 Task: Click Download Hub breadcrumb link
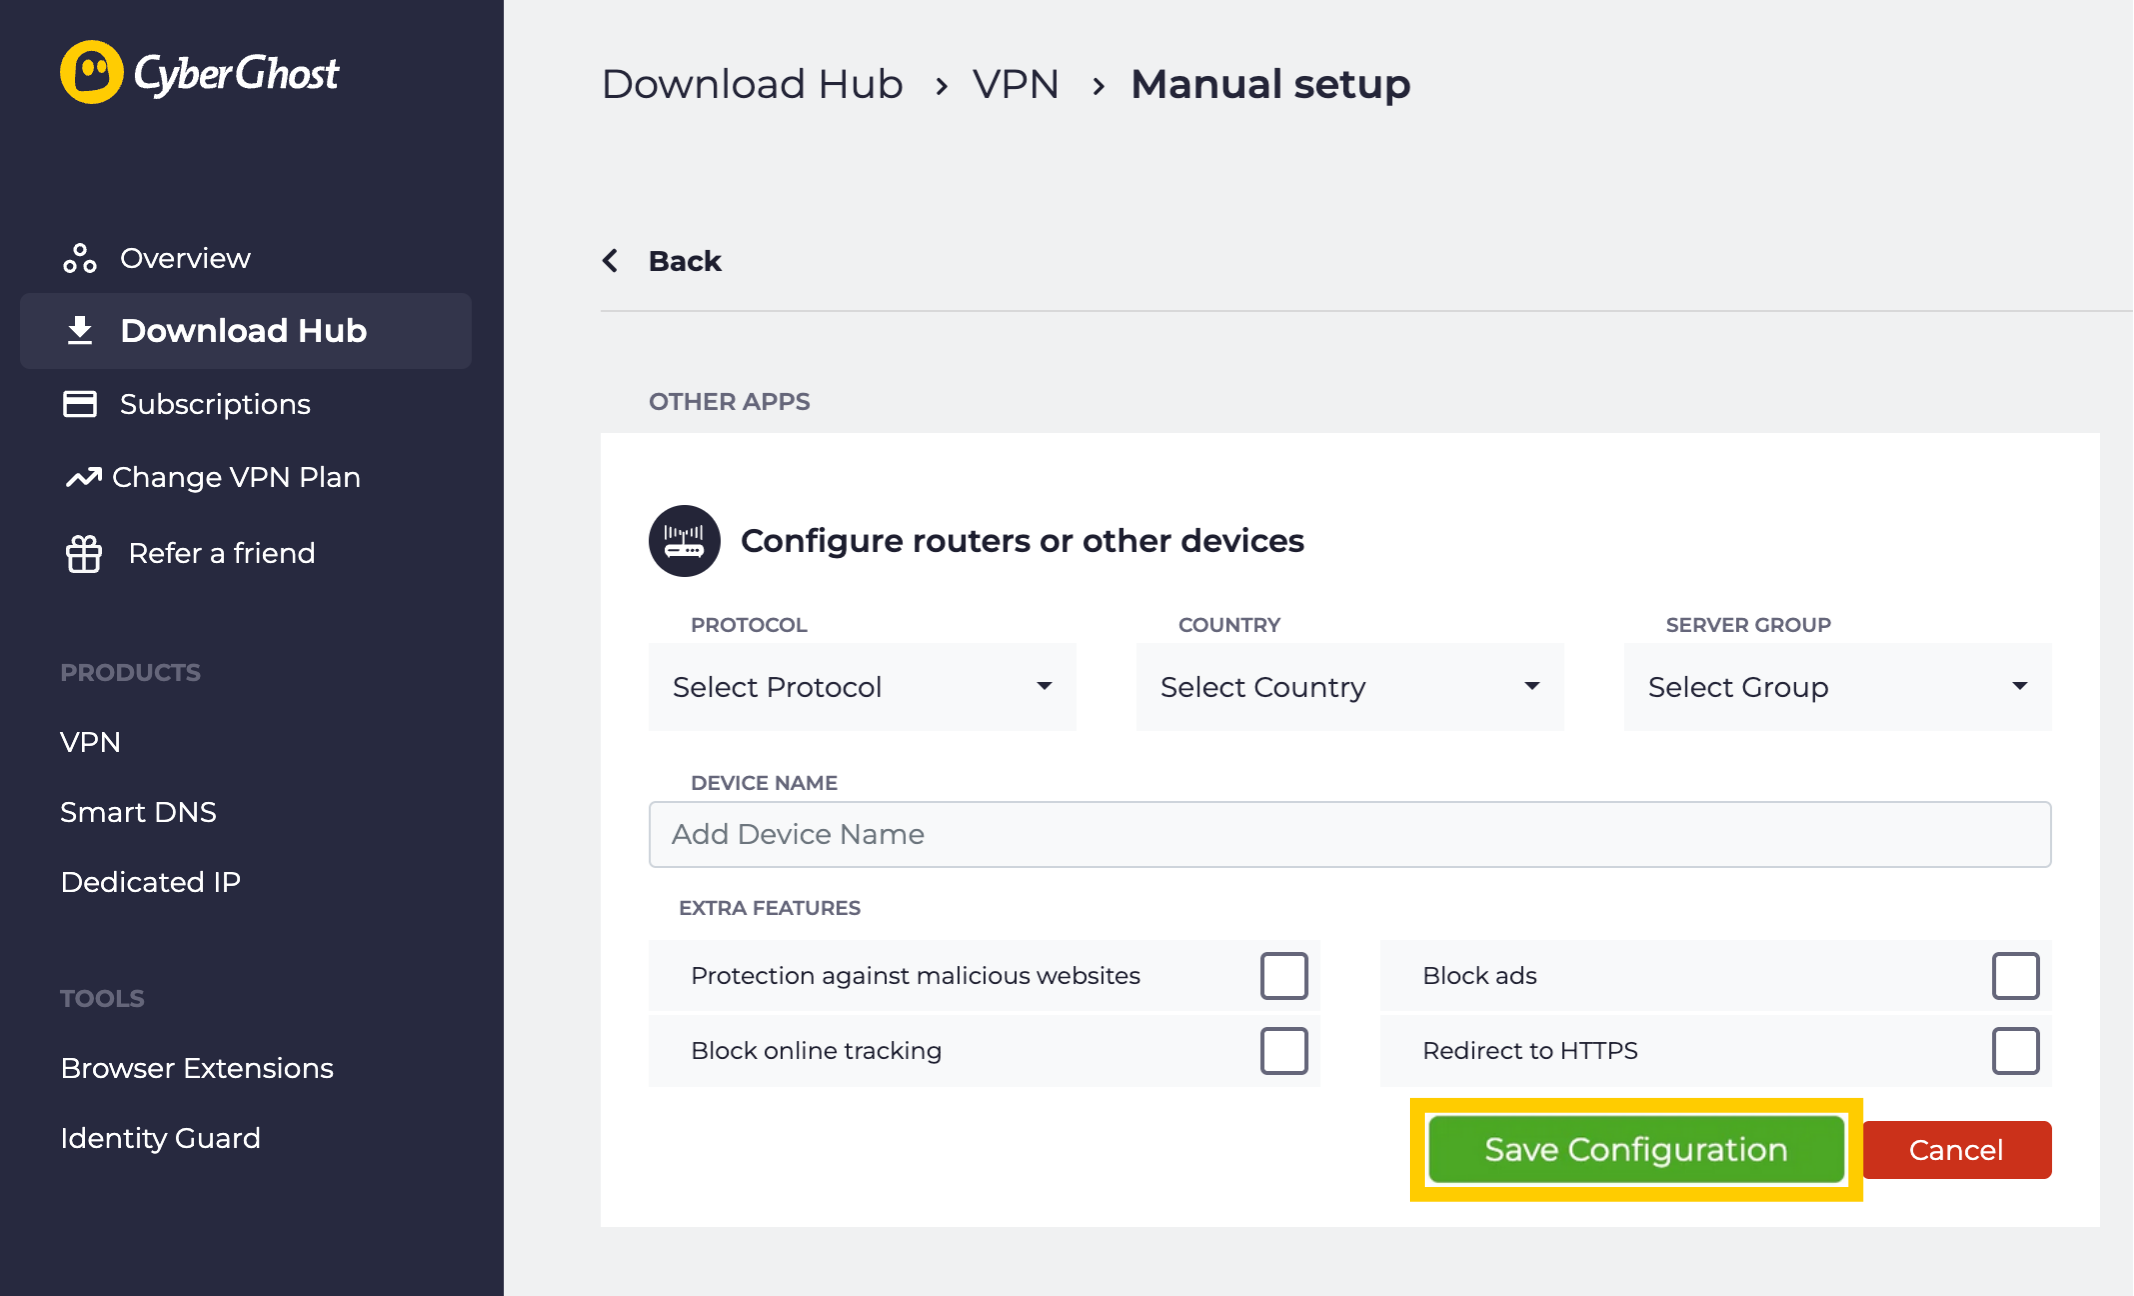click(752, 84)
